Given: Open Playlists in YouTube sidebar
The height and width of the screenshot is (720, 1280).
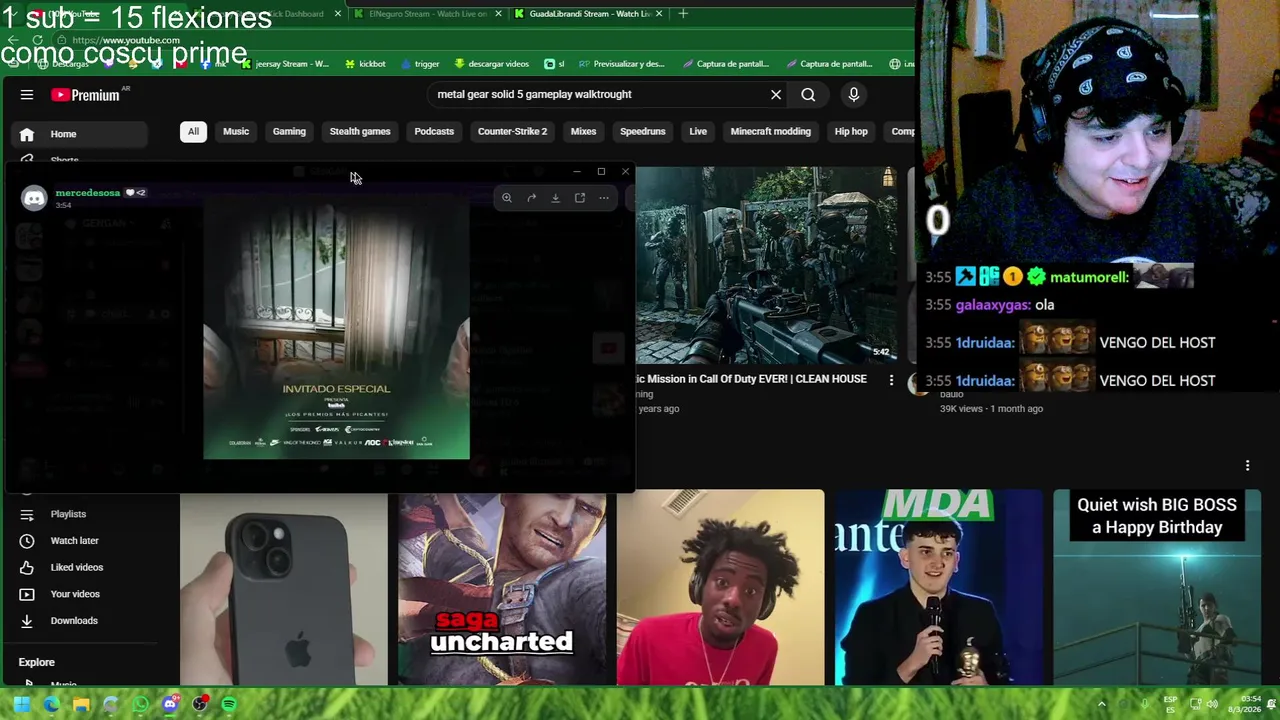Looking at the screenshot, I should 68,514.
